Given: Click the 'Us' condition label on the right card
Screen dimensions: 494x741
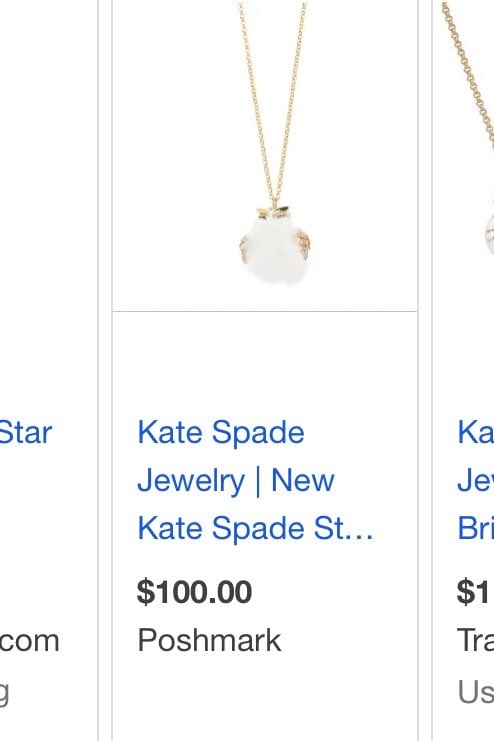Looking at the screenshot, I should tap(476, 691).
